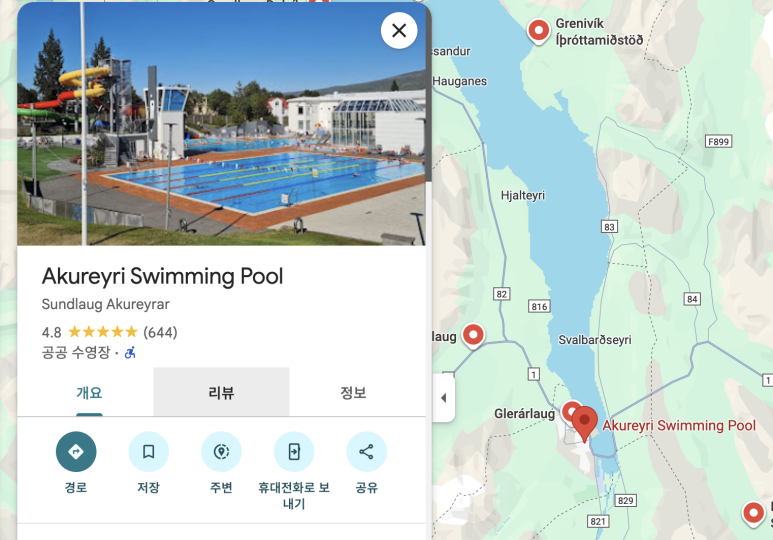Click the Hjalteyri town label on map
The height and width of the screenshot is (540, 773).
(x=523, y=195)
